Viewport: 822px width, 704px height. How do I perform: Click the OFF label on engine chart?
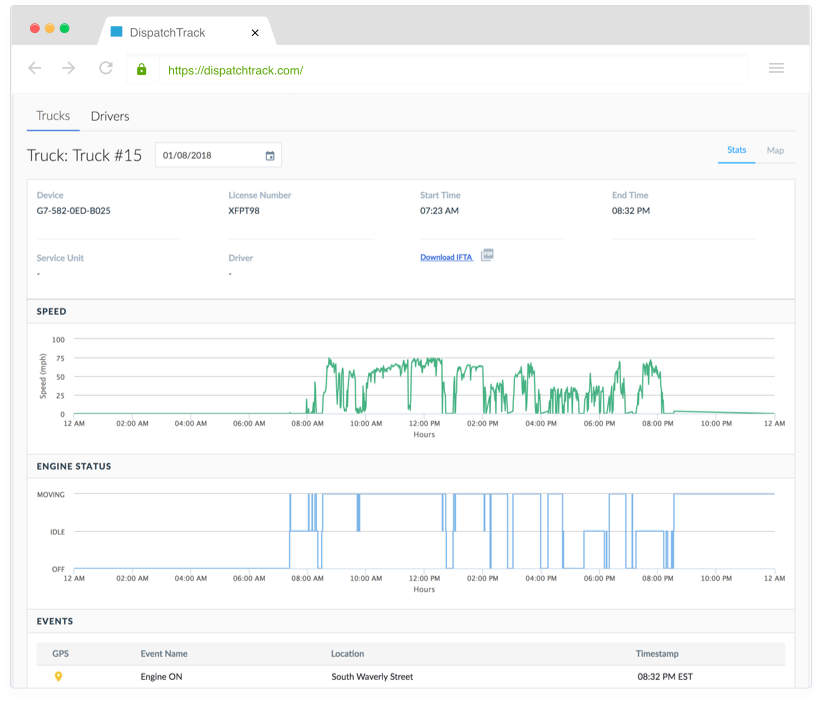pos(58,569)
